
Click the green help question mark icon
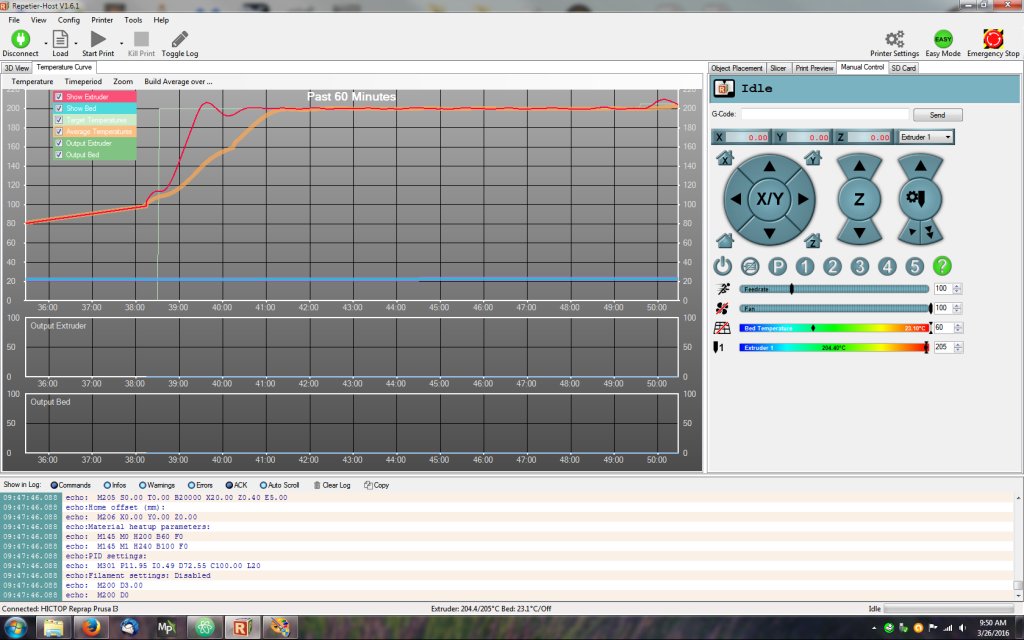point(941,266)
